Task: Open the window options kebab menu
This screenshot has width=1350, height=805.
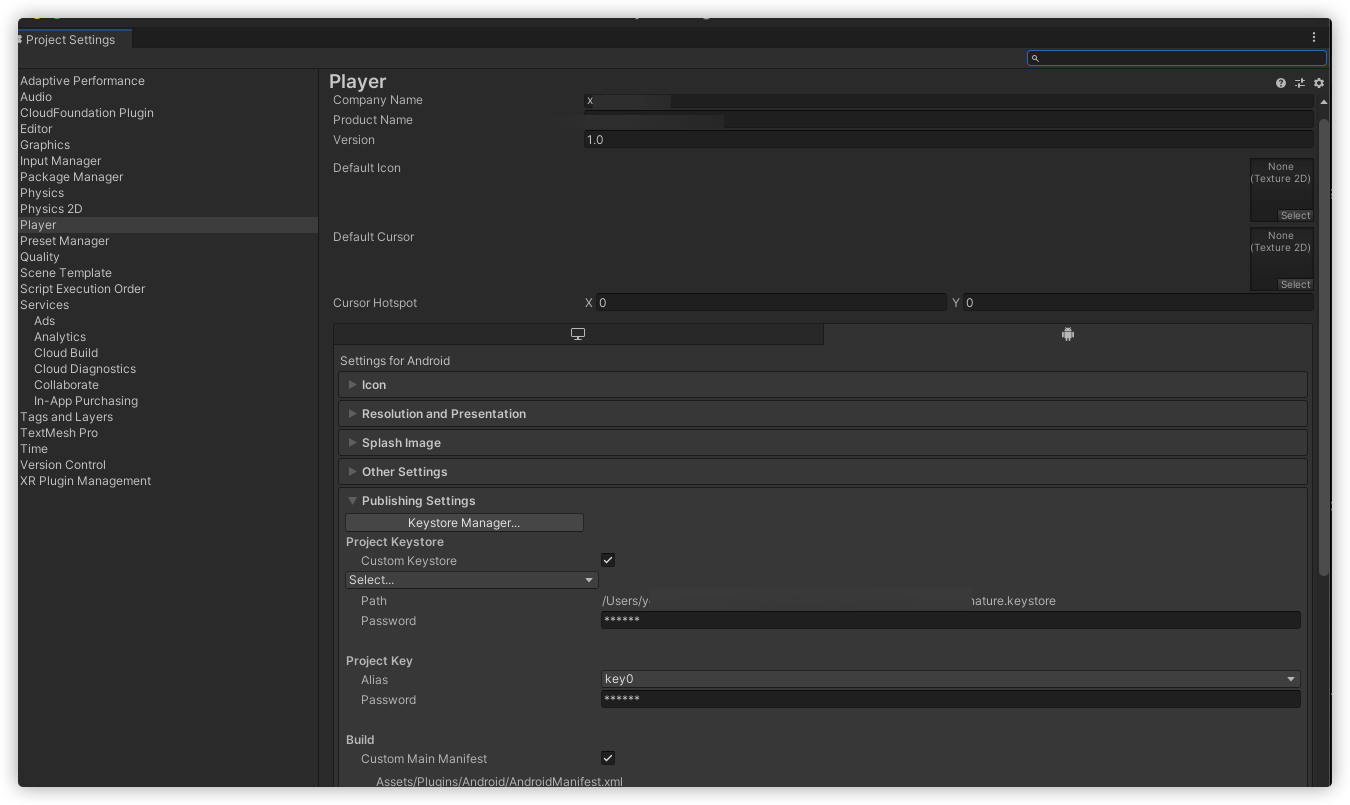Action: (1314, 36)
